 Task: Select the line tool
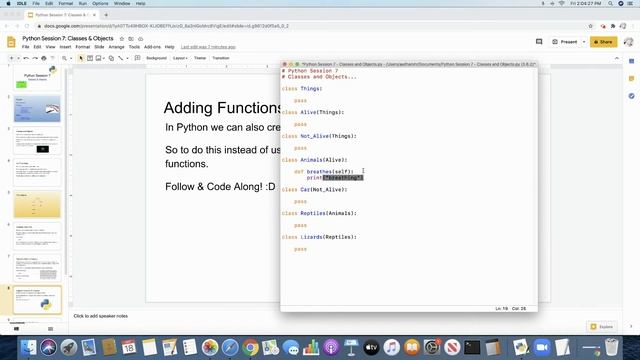120,58
